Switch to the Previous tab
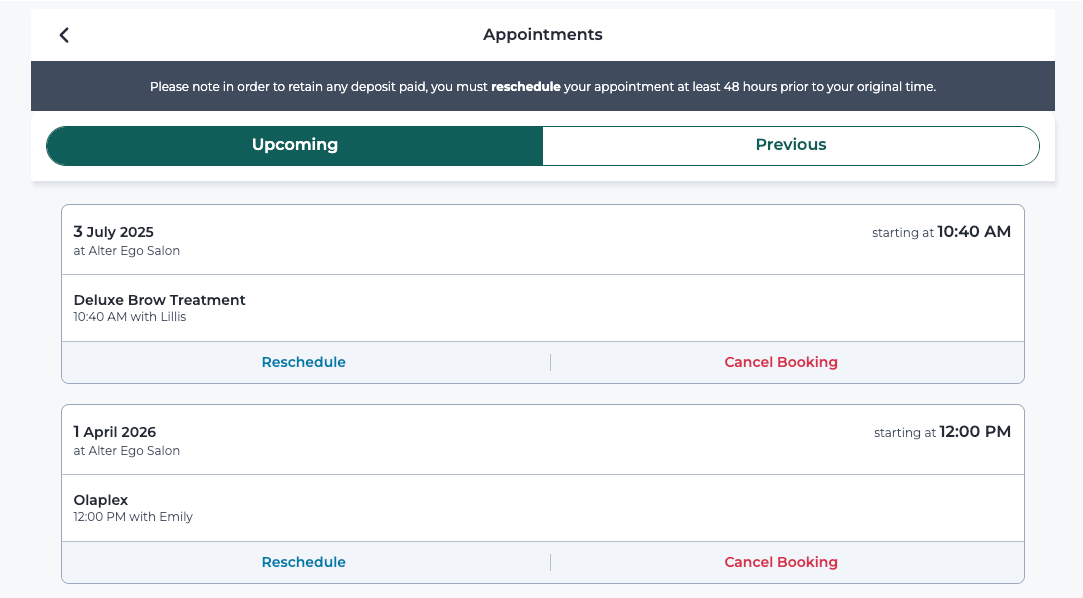Image resolution: width=1083 pixels, height=598 pixels. pos(791,146)
